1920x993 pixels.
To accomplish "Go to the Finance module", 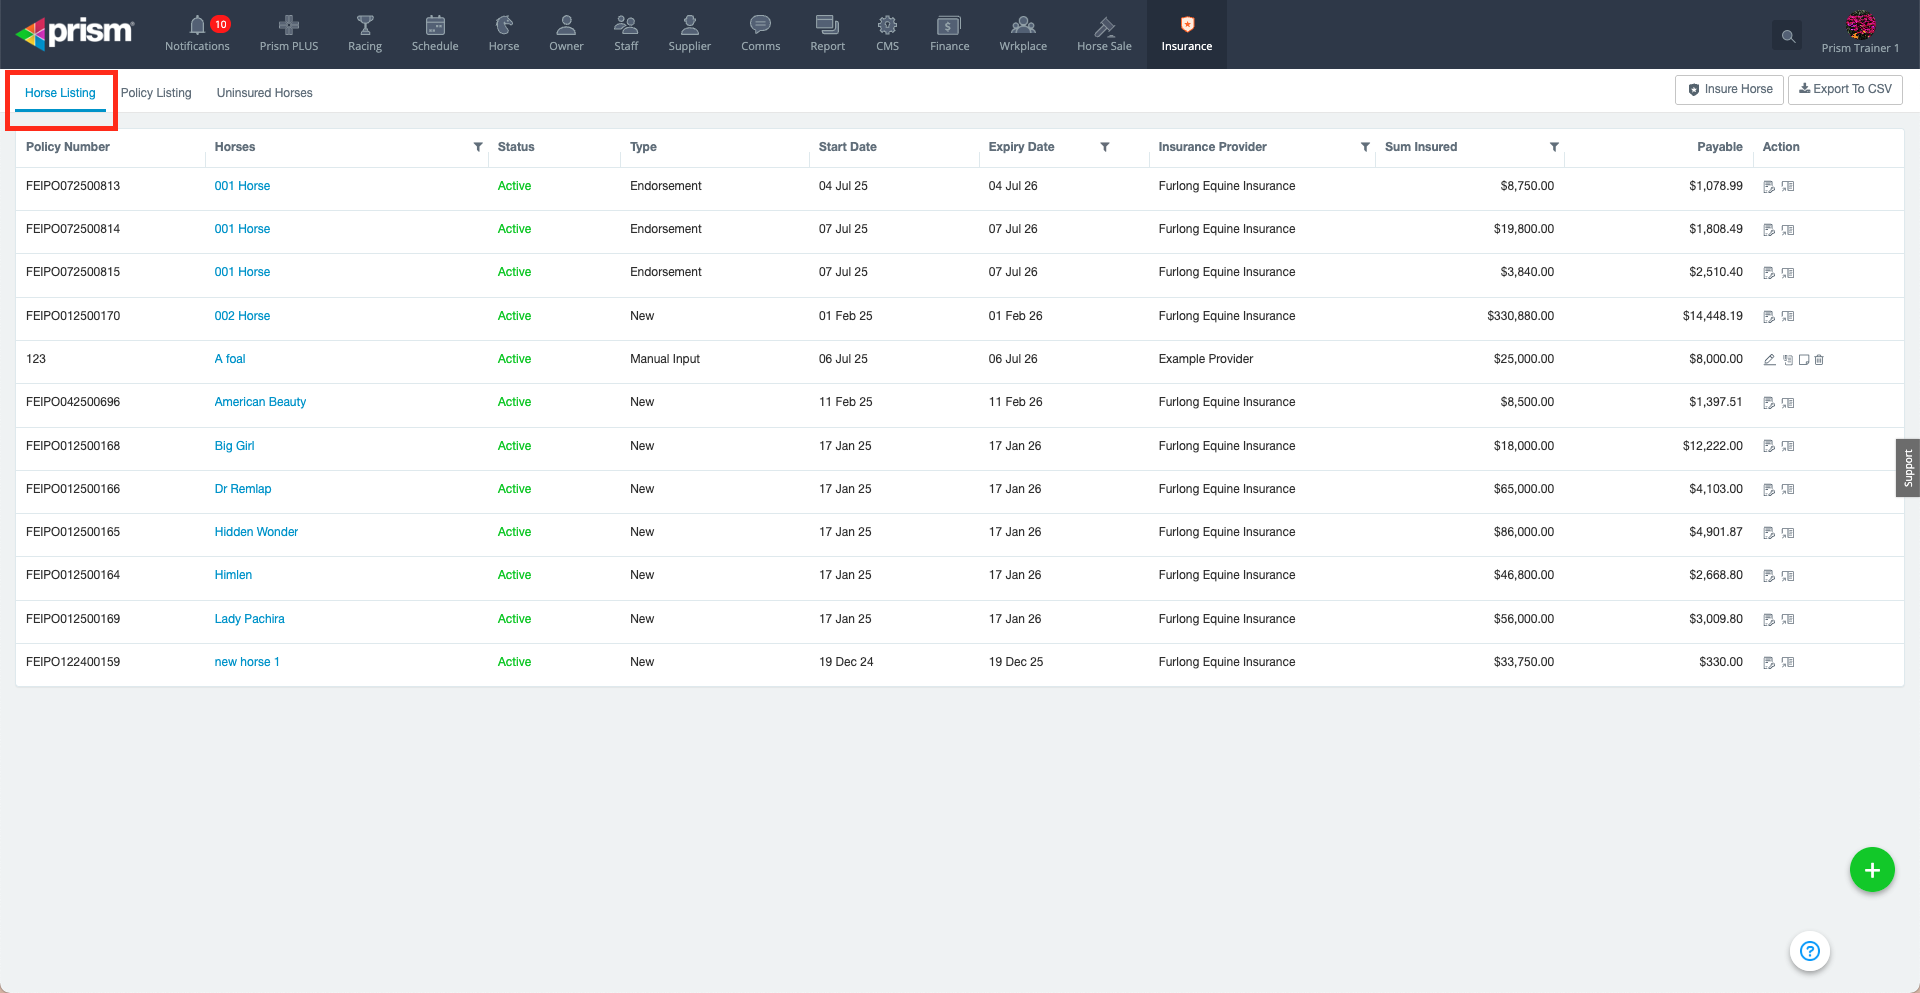I will (949, 33).
